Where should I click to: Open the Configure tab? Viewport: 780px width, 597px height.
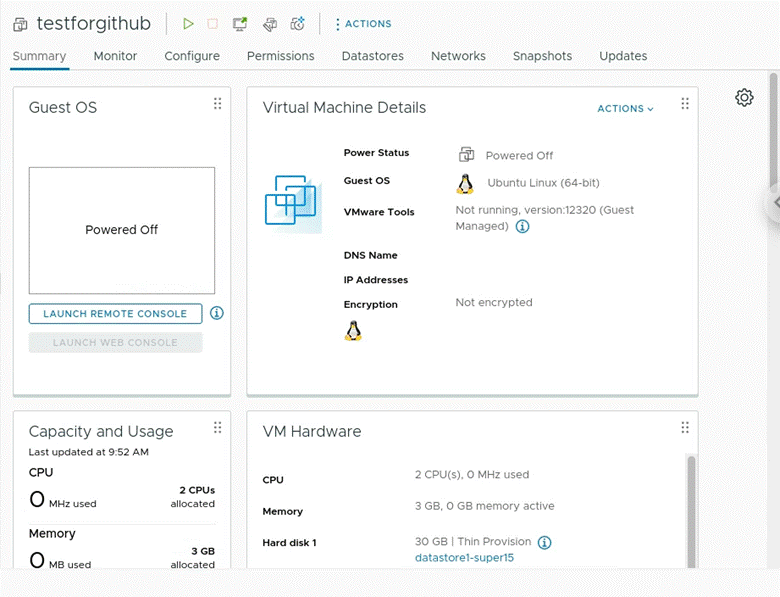pyautogui.click(x=192, y=56)
